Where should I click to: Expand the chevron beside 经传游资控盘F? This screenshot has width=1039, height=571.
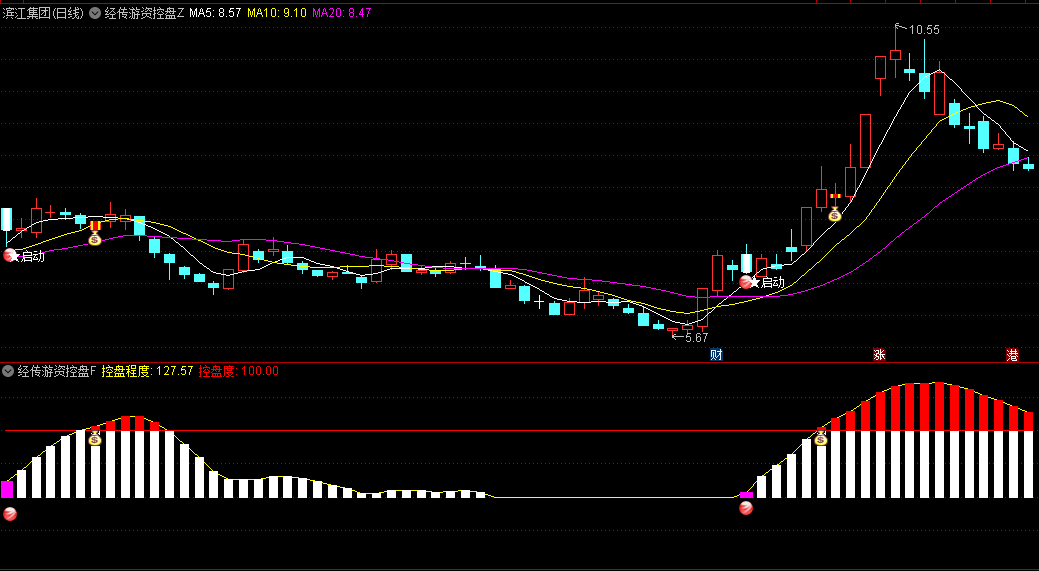[x=8, y=371]
